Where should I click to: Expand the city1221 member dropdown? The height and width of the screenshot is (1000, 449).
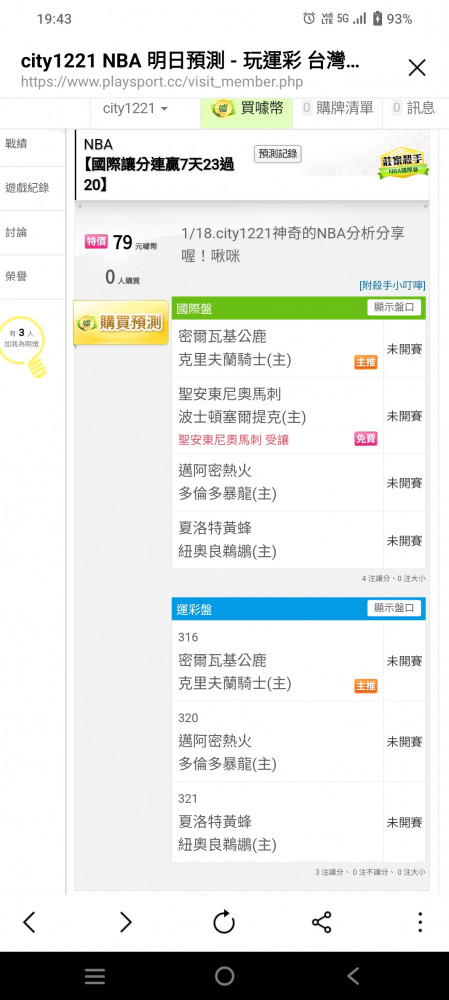(135, 108)
